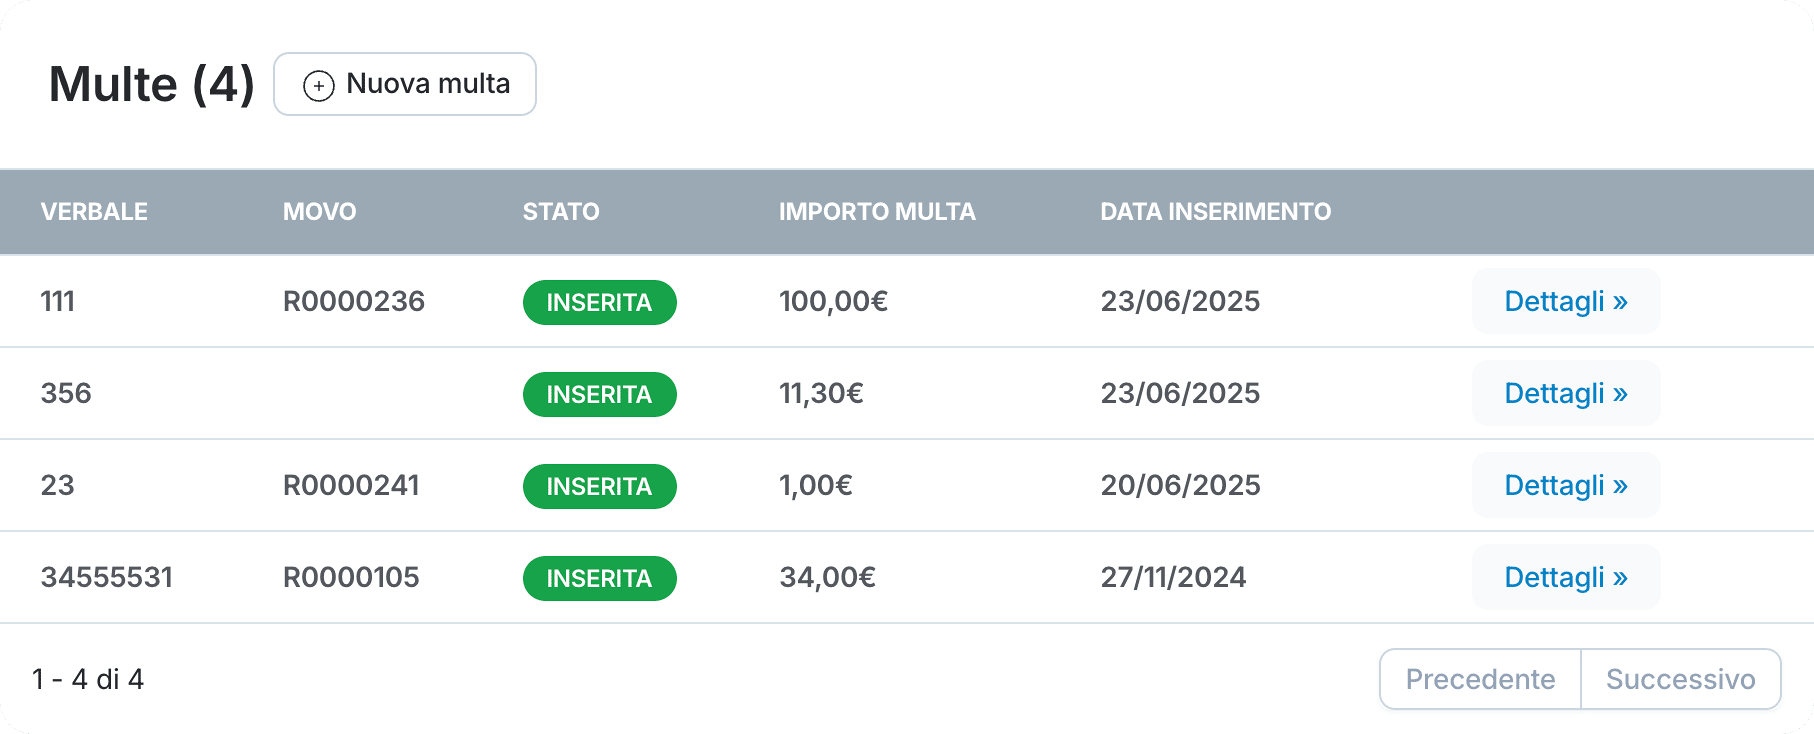The image size is (1814, 734).
Task: Open Dettagli for verbale 111
Action: (x=1565, y=301)
